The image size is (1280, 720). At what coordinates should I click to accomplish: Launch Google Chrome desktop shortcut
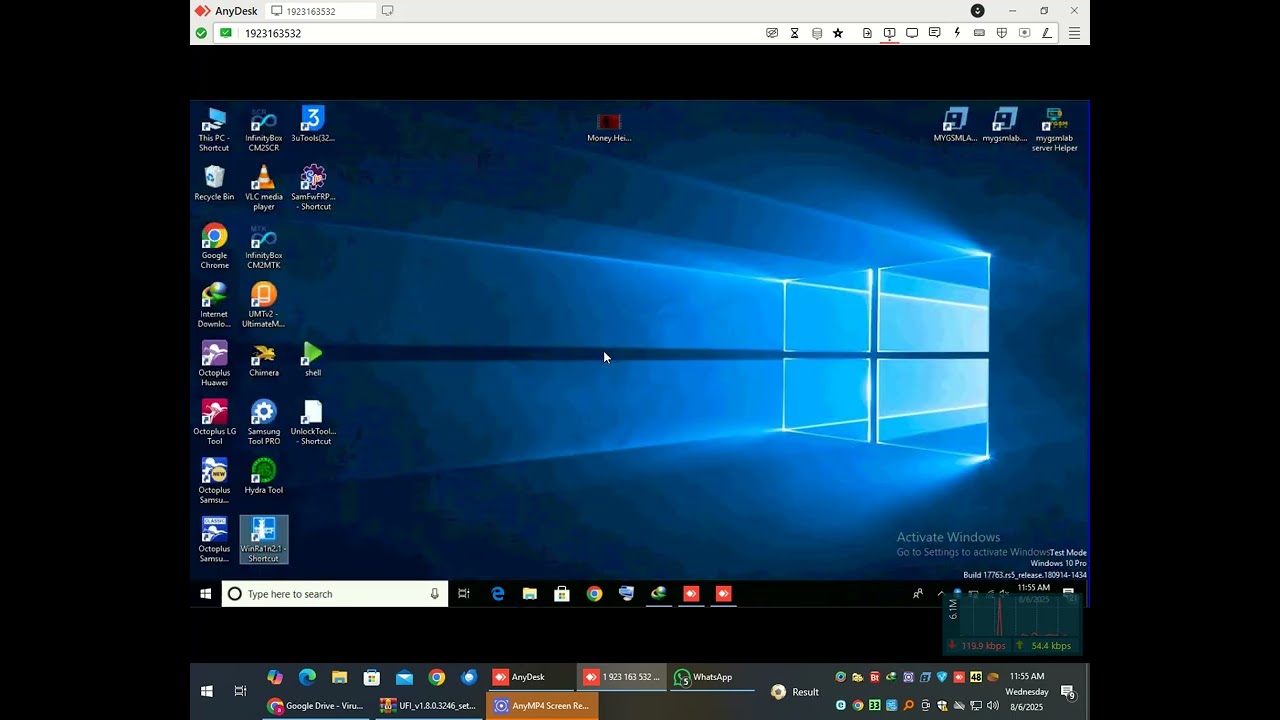pyautogui.click(x=214, y=247)
